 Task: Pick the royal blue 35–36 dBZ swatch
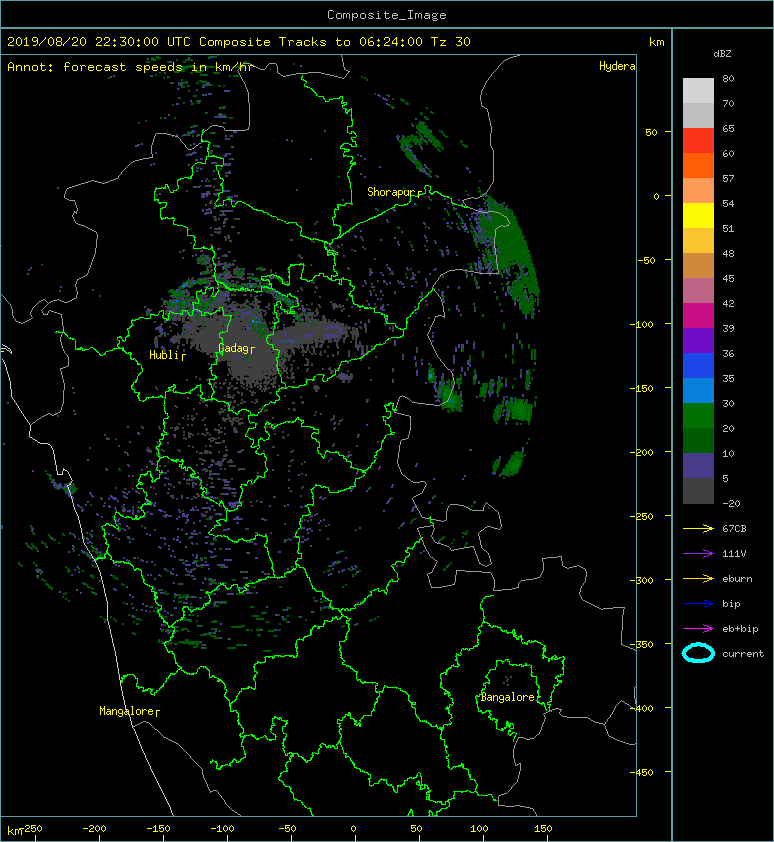click(x=698, y=366)
